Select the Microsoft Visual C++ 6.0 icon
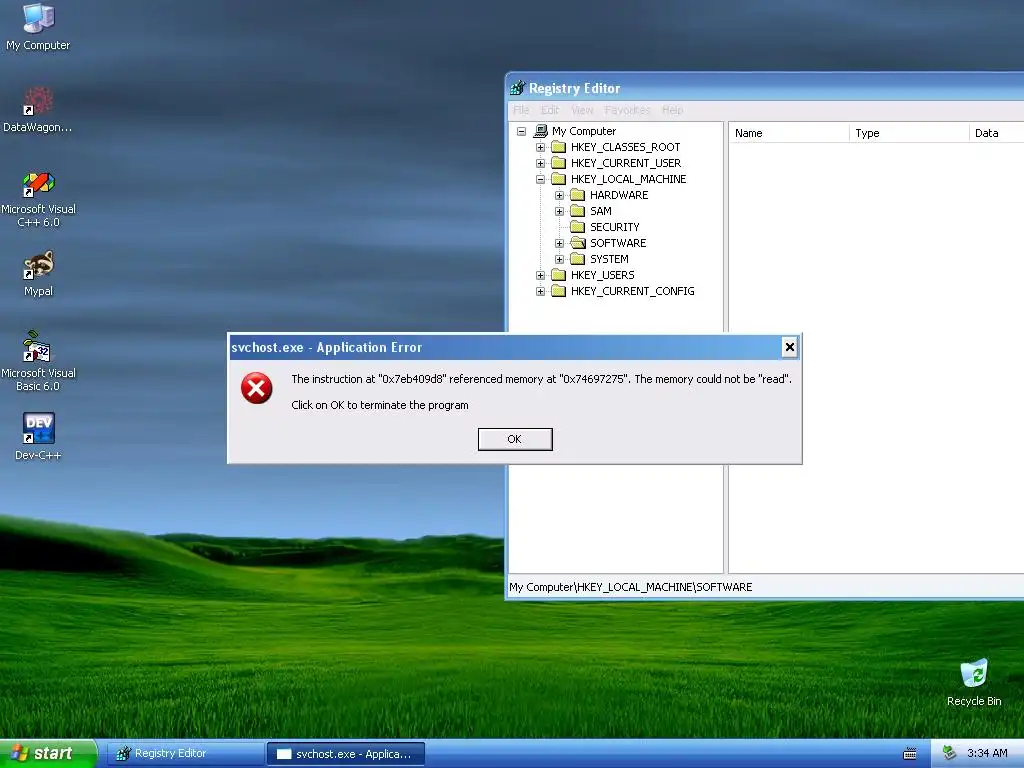The width and height of the screenshot is (1024, 768). 38,183
